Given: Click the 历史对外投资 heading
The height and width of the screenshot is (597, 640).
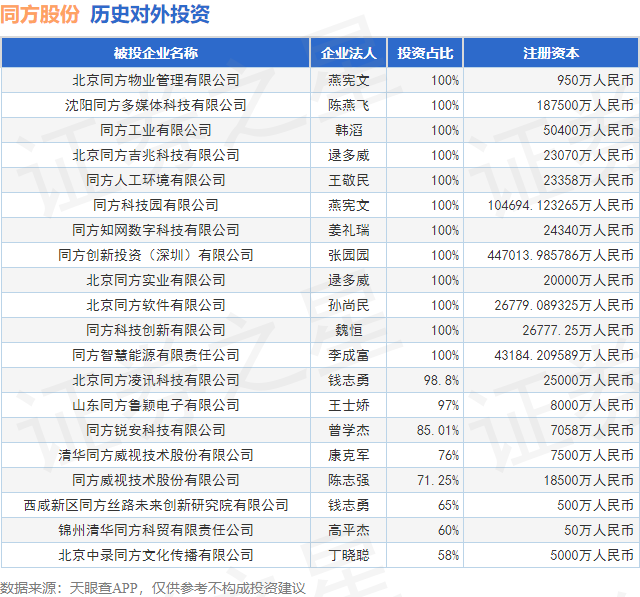Looking at the screenshot, I should (150, 14).
